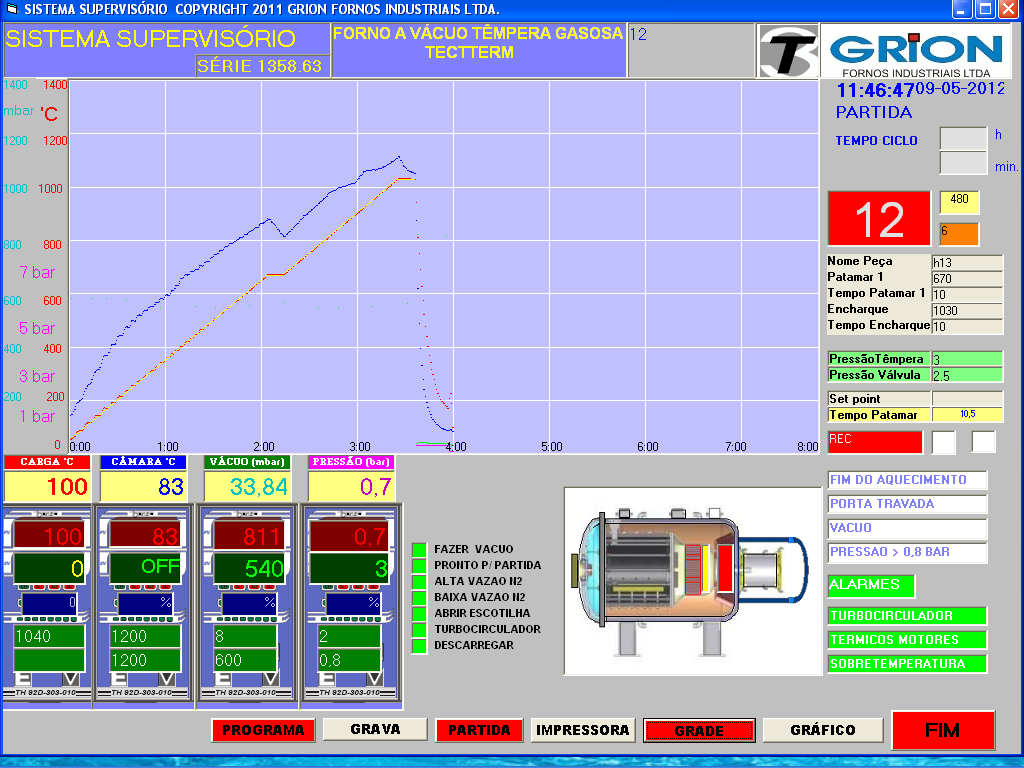Click the E button on the Vácuo controller
The height and width of the screenshot is (768, 1024).
225,679
